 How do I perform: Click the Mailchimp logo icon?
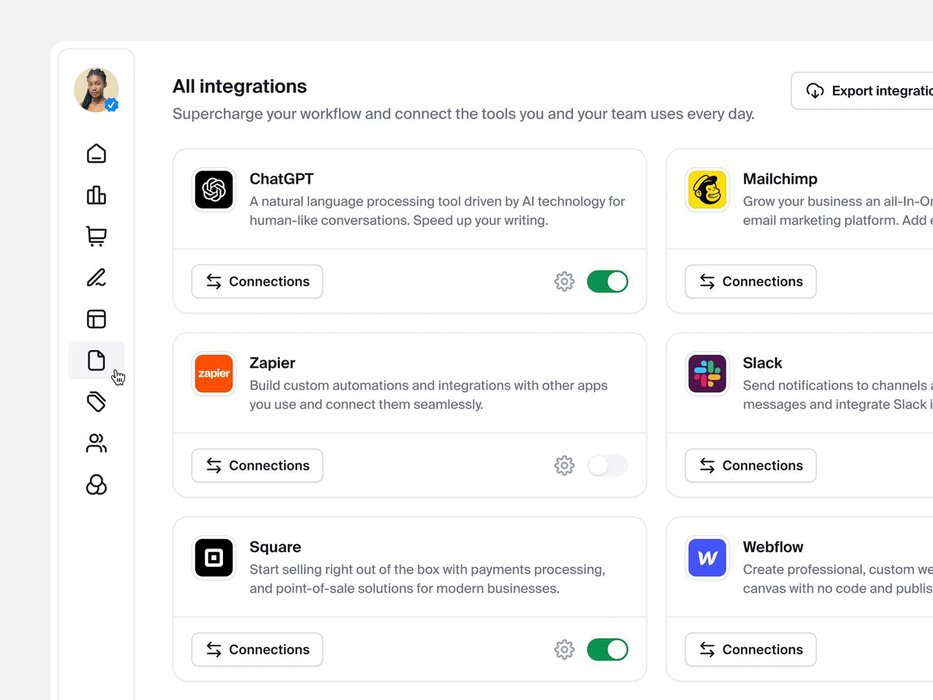pyautogui.click(x=707, y=190)
